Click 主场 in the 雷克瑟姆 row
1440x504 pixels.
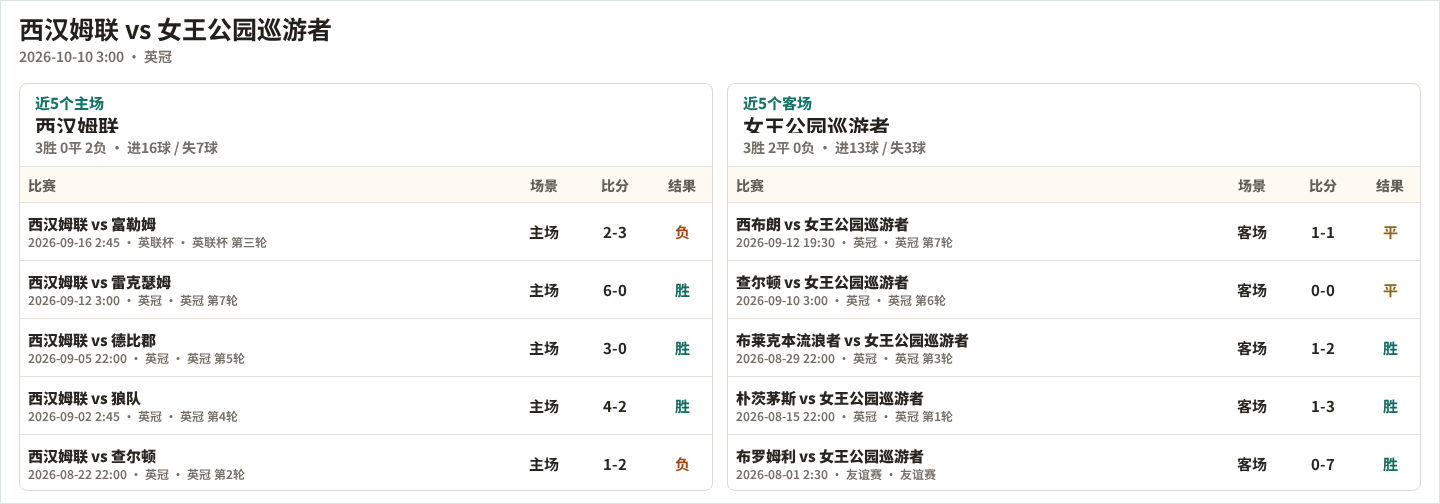click(544, 291)
